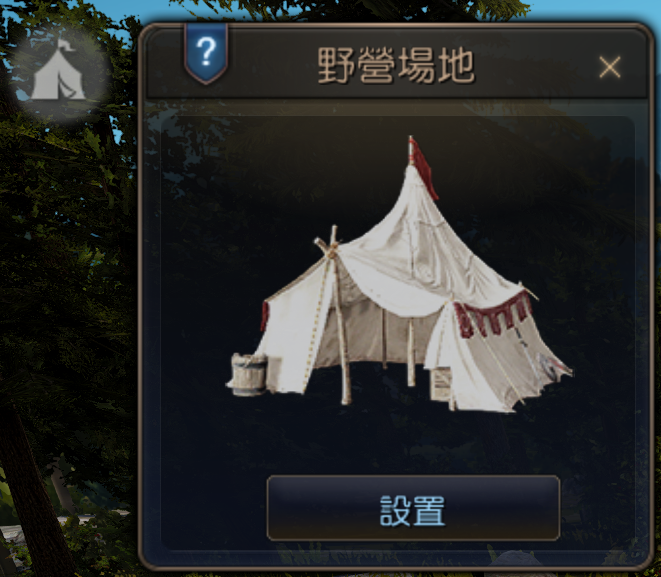Screen dimensions: 661x577
Task: Click the red flag atop the tent
Action: [x=423, y=169]
